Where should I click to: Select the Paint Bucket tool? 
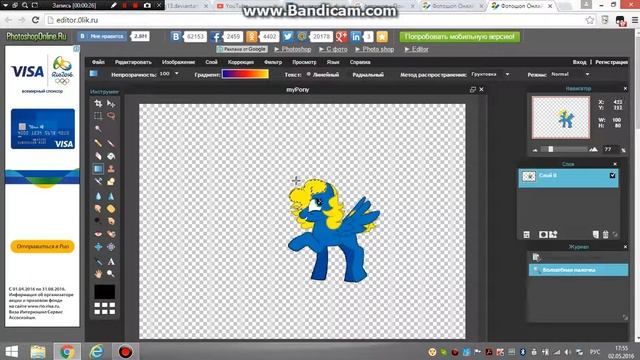(x=111, y=156)
